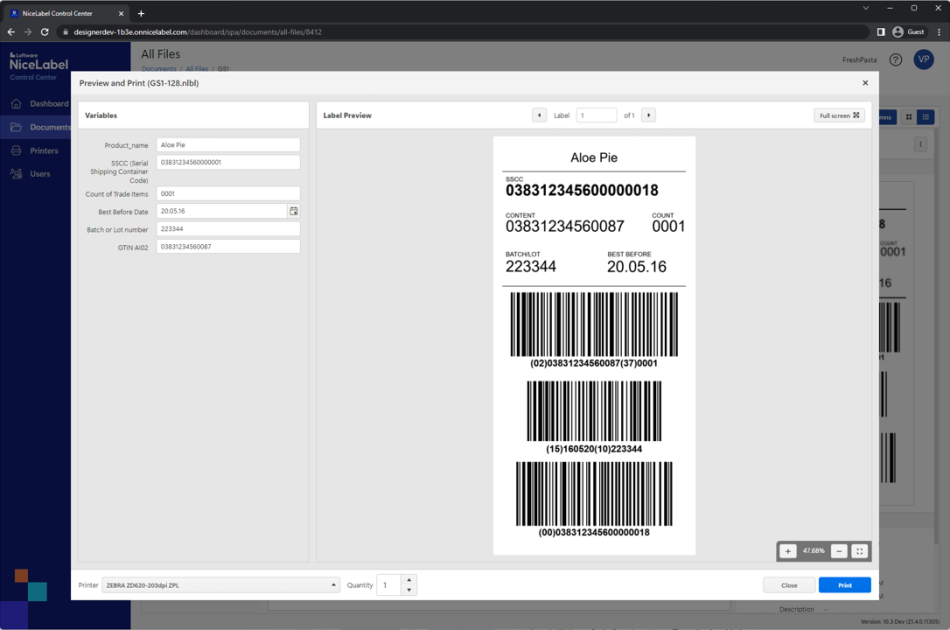Viewport: 950px width, 630px height.
Task: Reload the page with the browser refresh icon
Action: (x=43, y=31)
